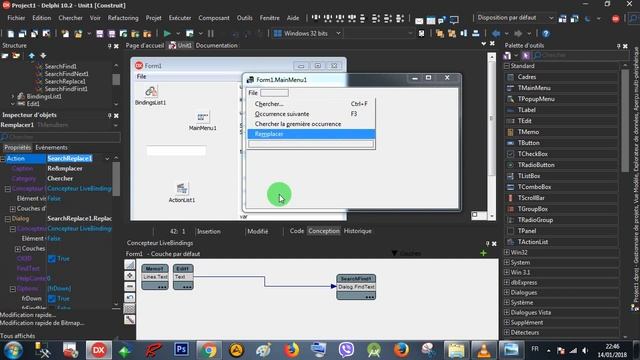Click the pause button in the toolbar
640x360 pixels.
pyautogui.click(x=211, y=33)
